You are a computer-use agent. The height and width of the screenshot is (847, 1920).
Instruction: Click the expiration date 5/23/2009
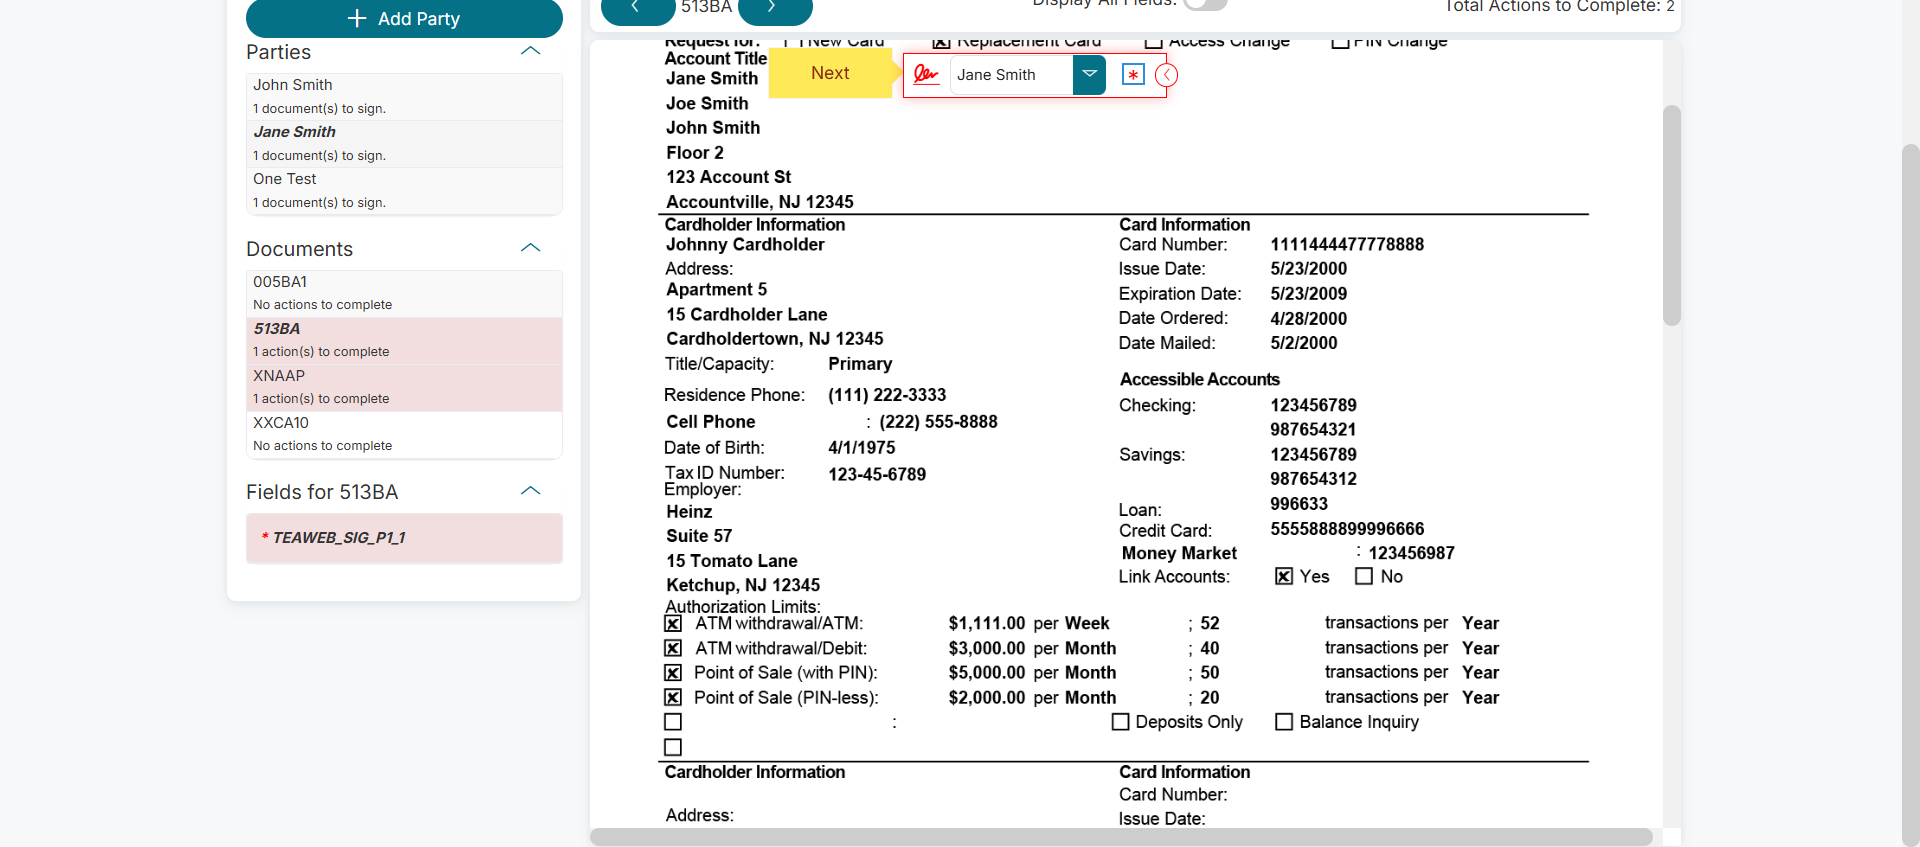point(1309,294)
